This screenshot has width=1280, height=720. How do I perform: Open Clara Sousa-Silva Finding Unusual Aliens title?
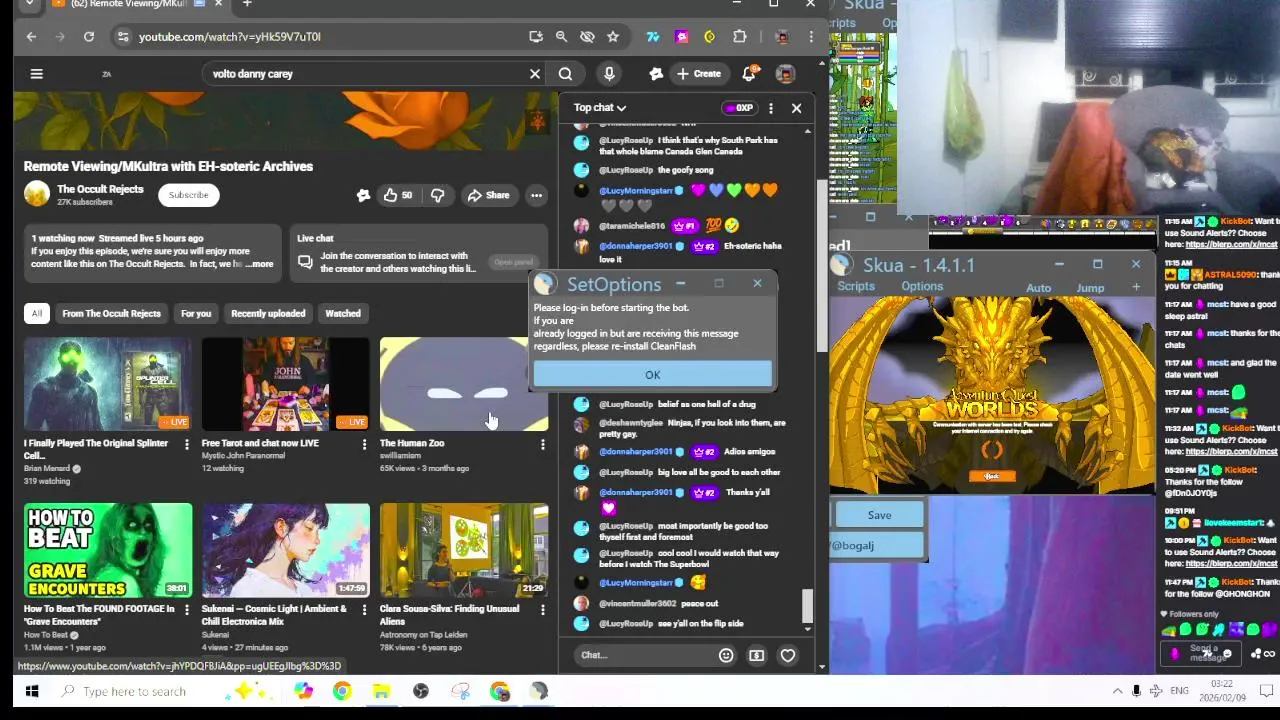(x=449, y=614)
